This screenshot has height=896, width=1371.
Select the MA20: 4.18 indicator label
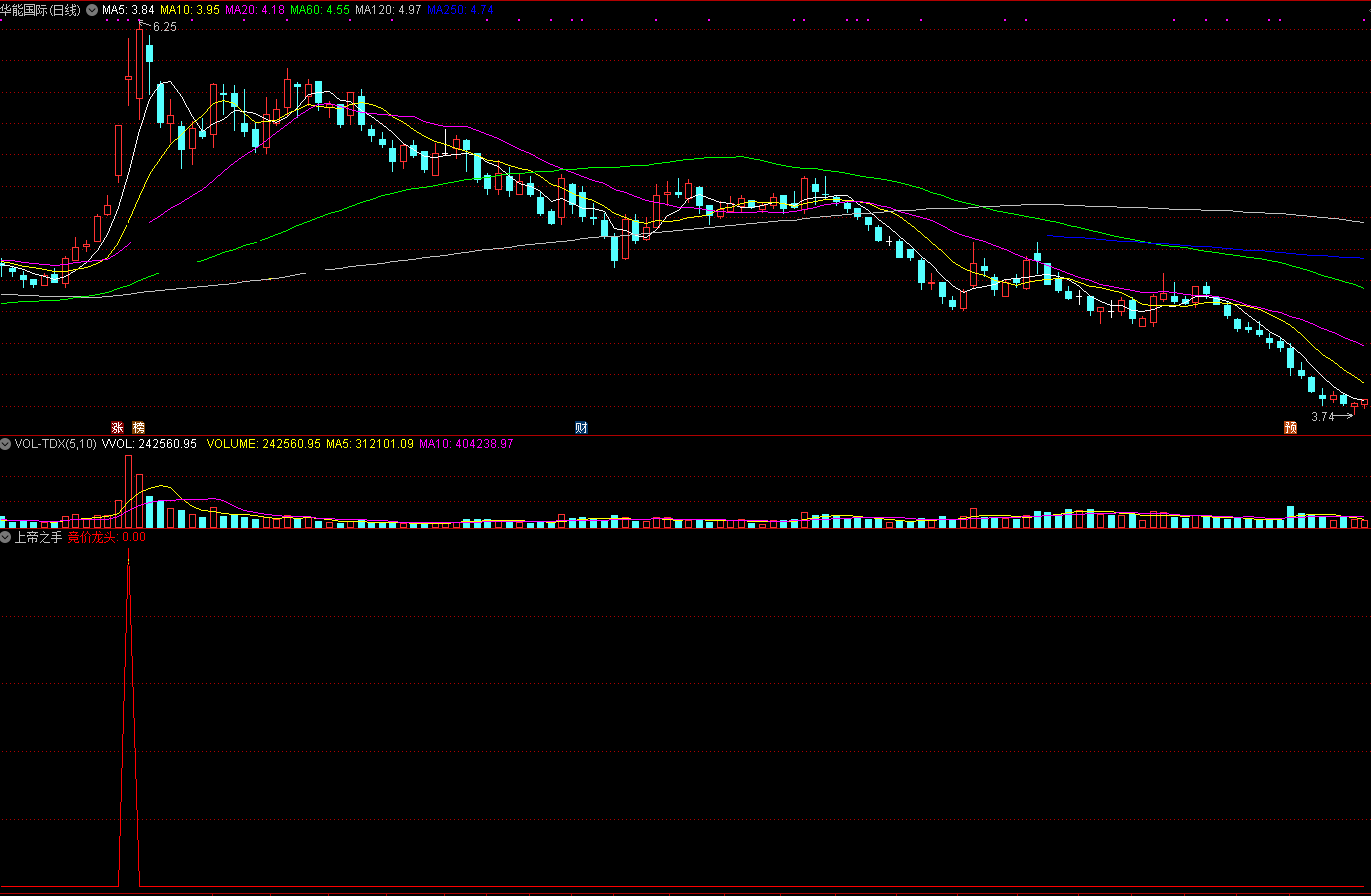255,9
